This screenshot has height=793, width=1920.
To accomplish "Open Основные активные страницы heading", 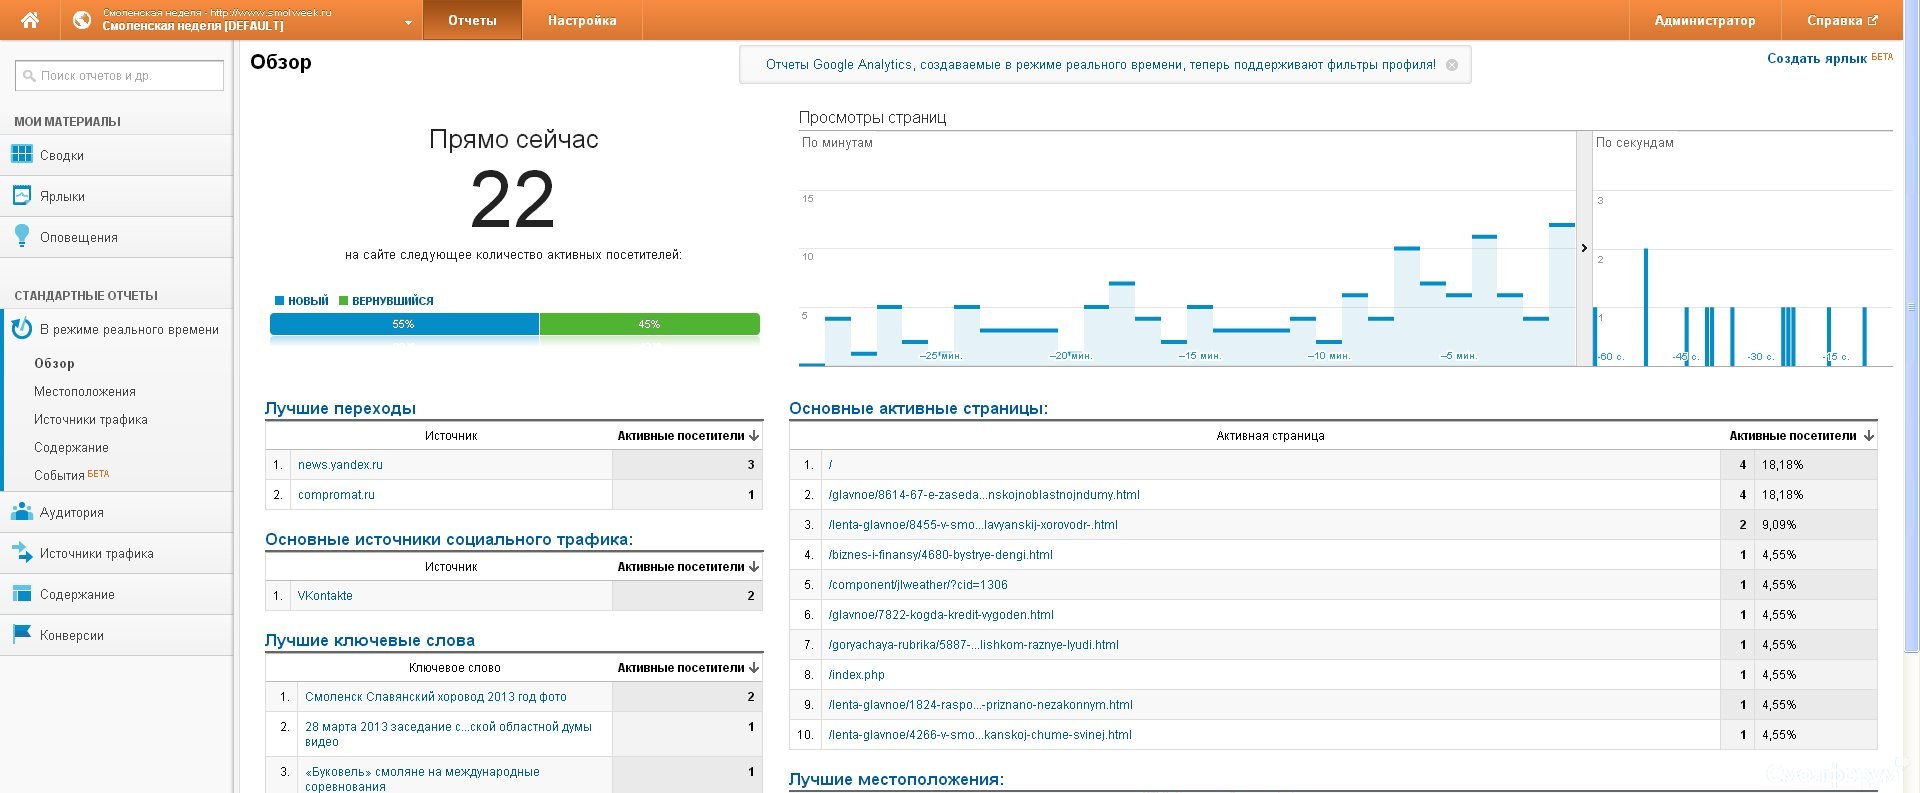I will (918, 408).
